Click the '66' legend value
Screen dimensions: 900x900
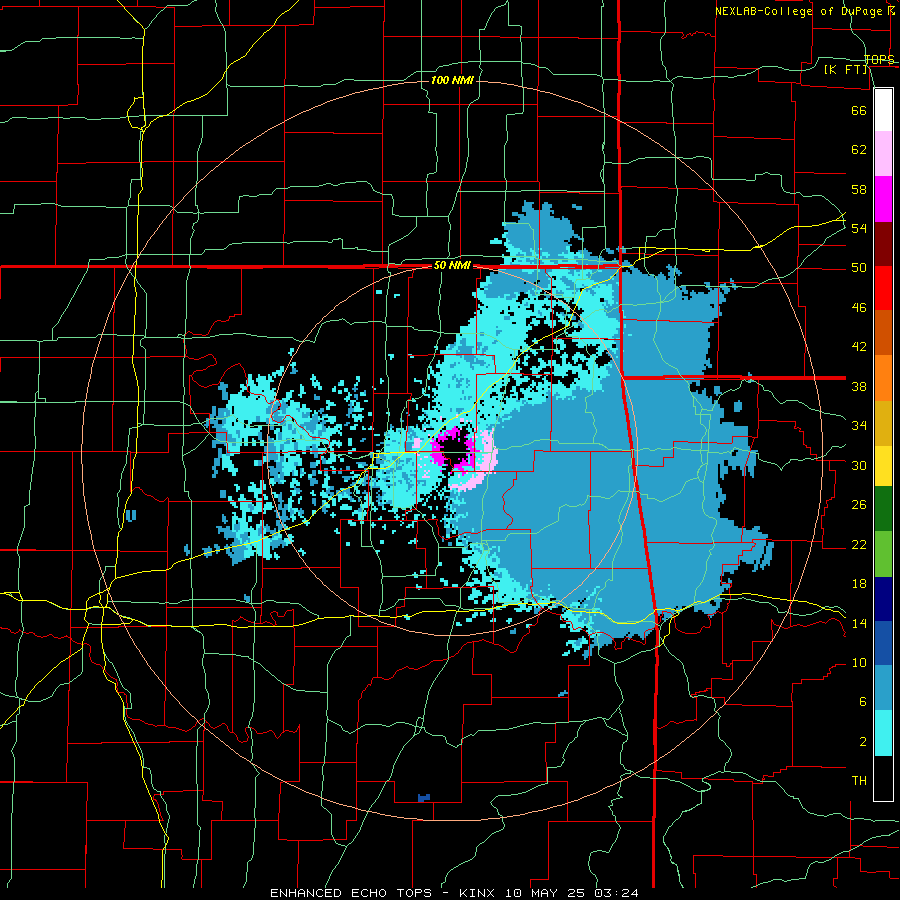(x=859, y=110)
